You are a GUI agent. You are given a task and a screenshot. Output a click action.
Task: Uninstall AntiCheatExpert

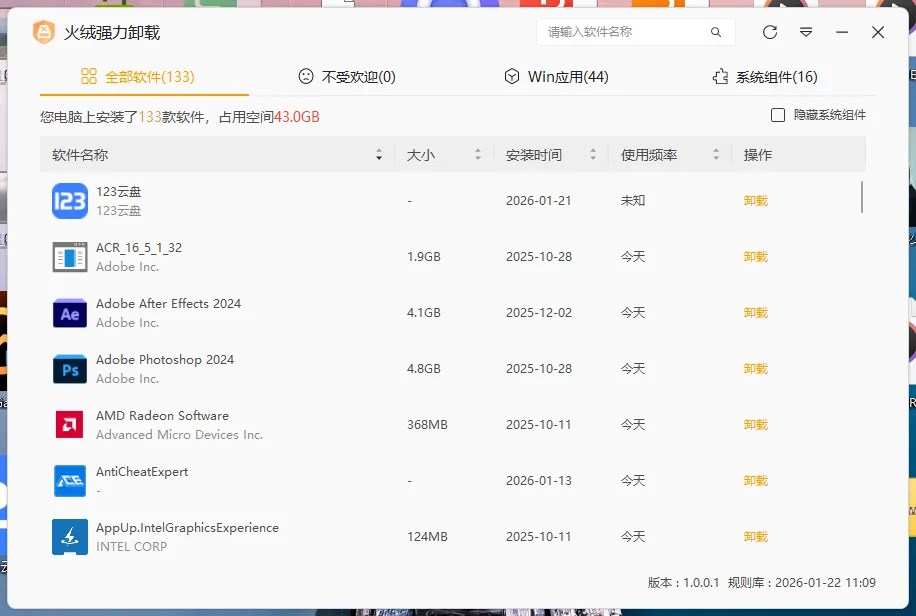tap(755, 480)
